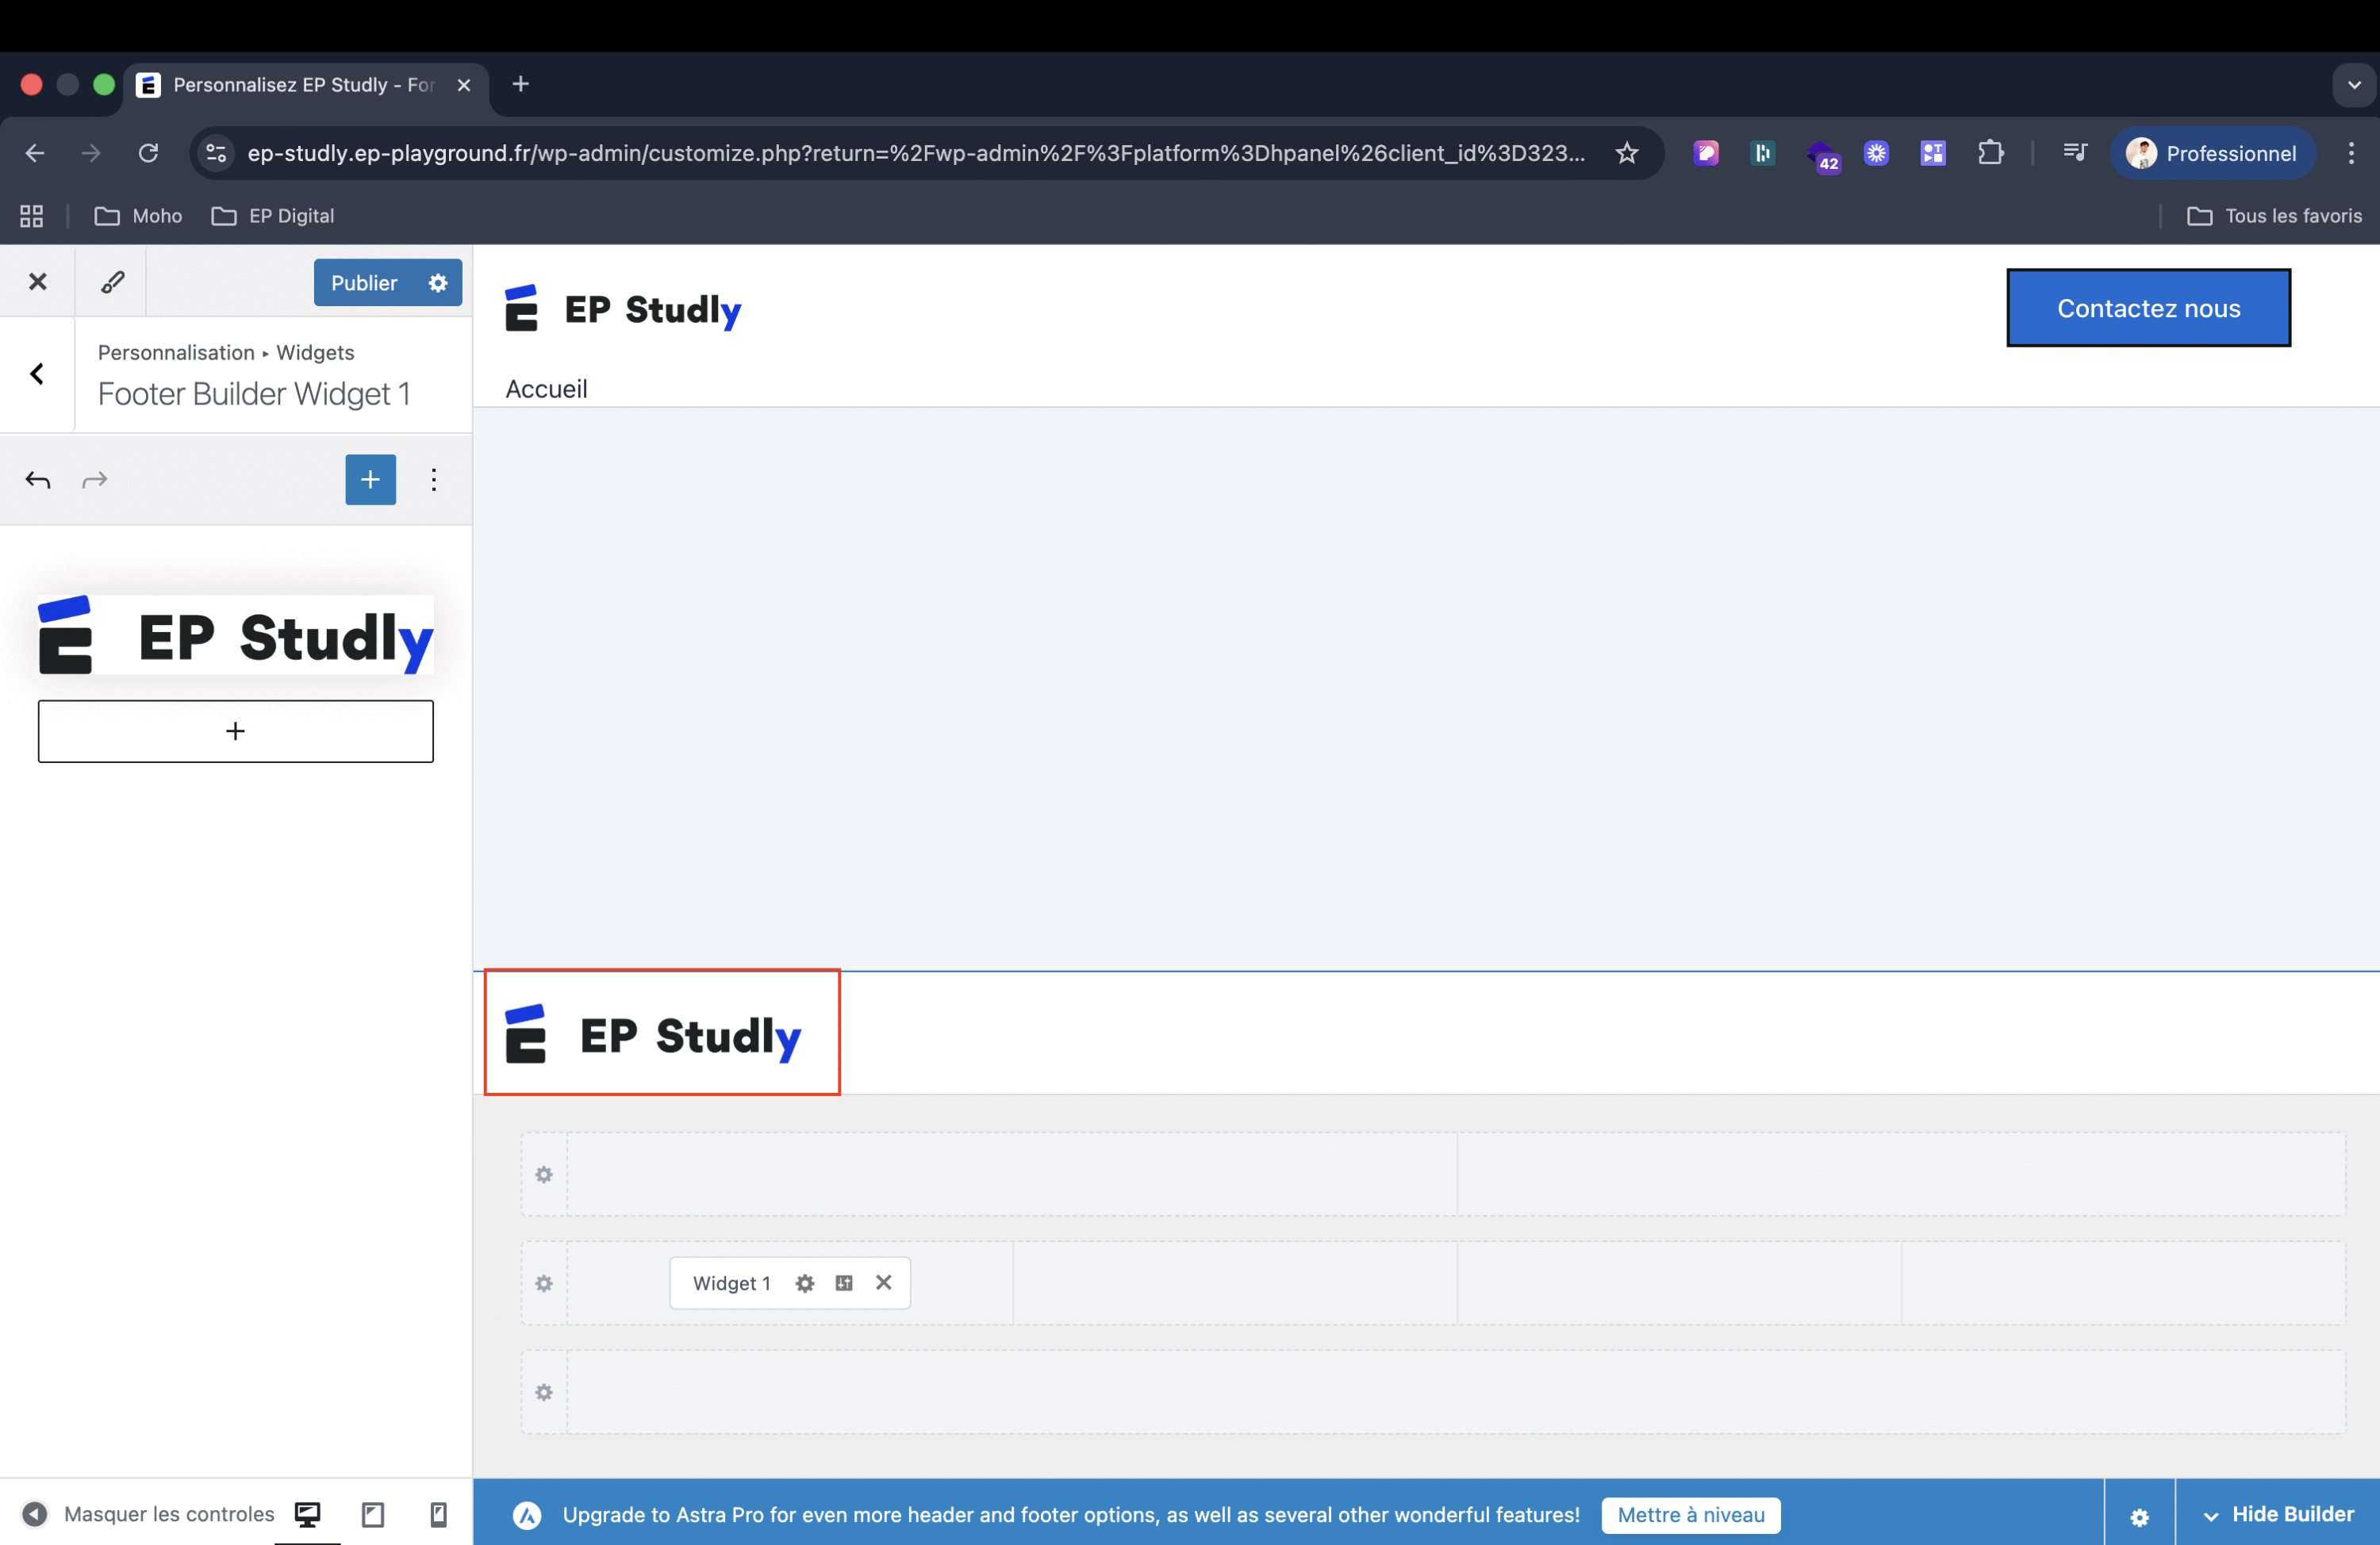
Task: Open EP Digital bookmarks folder
Action: pos(273,216)
